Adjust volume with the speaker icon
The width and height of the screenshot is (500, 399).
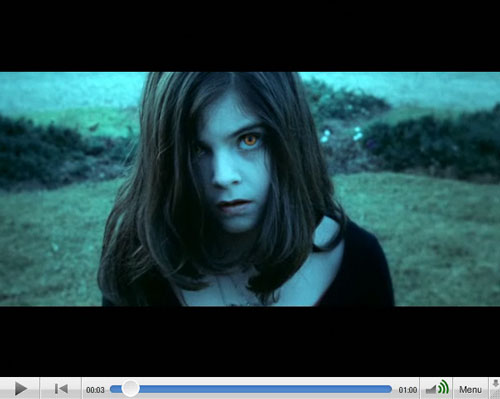tap(437, 388)
